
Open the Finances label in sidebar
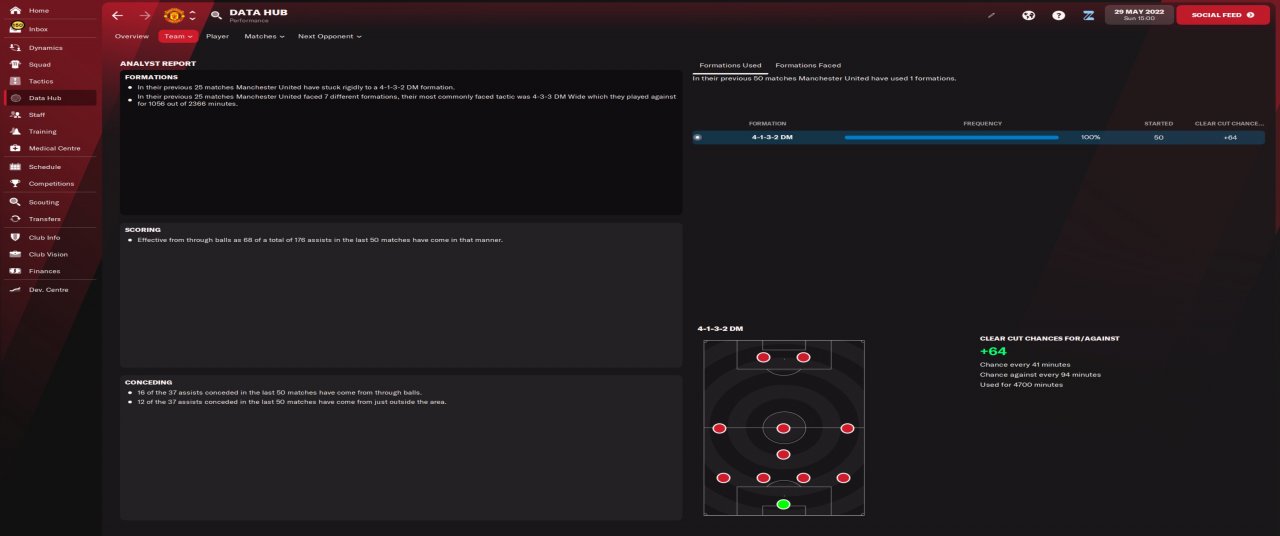[x=44, y=271]
